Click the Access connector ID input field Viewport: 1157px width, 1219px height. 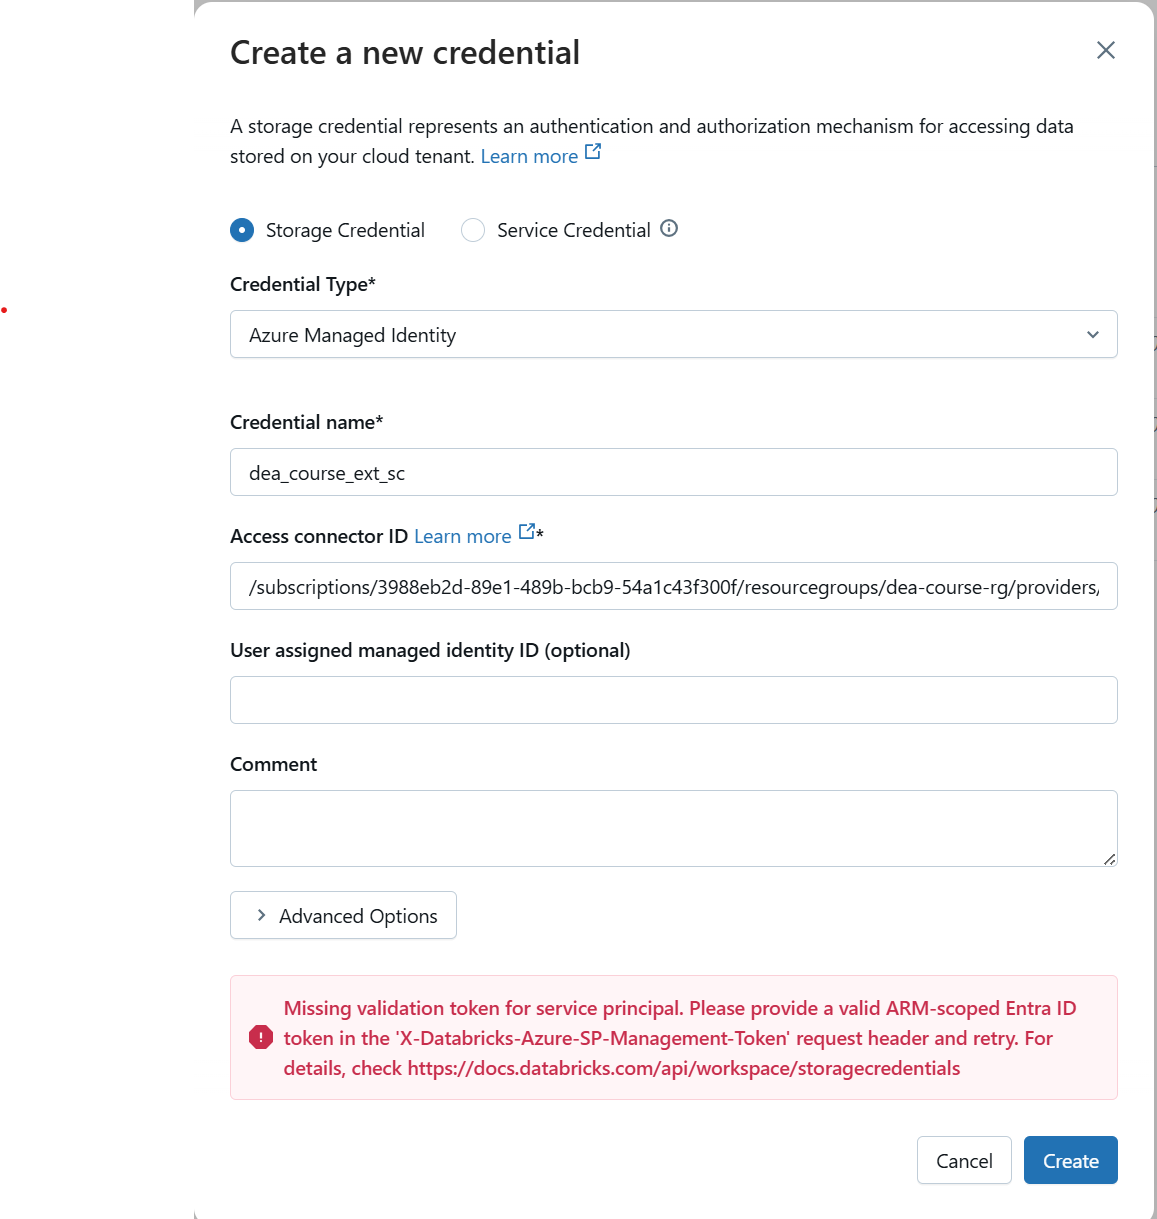pyautogui.click(x=673, y=586)
